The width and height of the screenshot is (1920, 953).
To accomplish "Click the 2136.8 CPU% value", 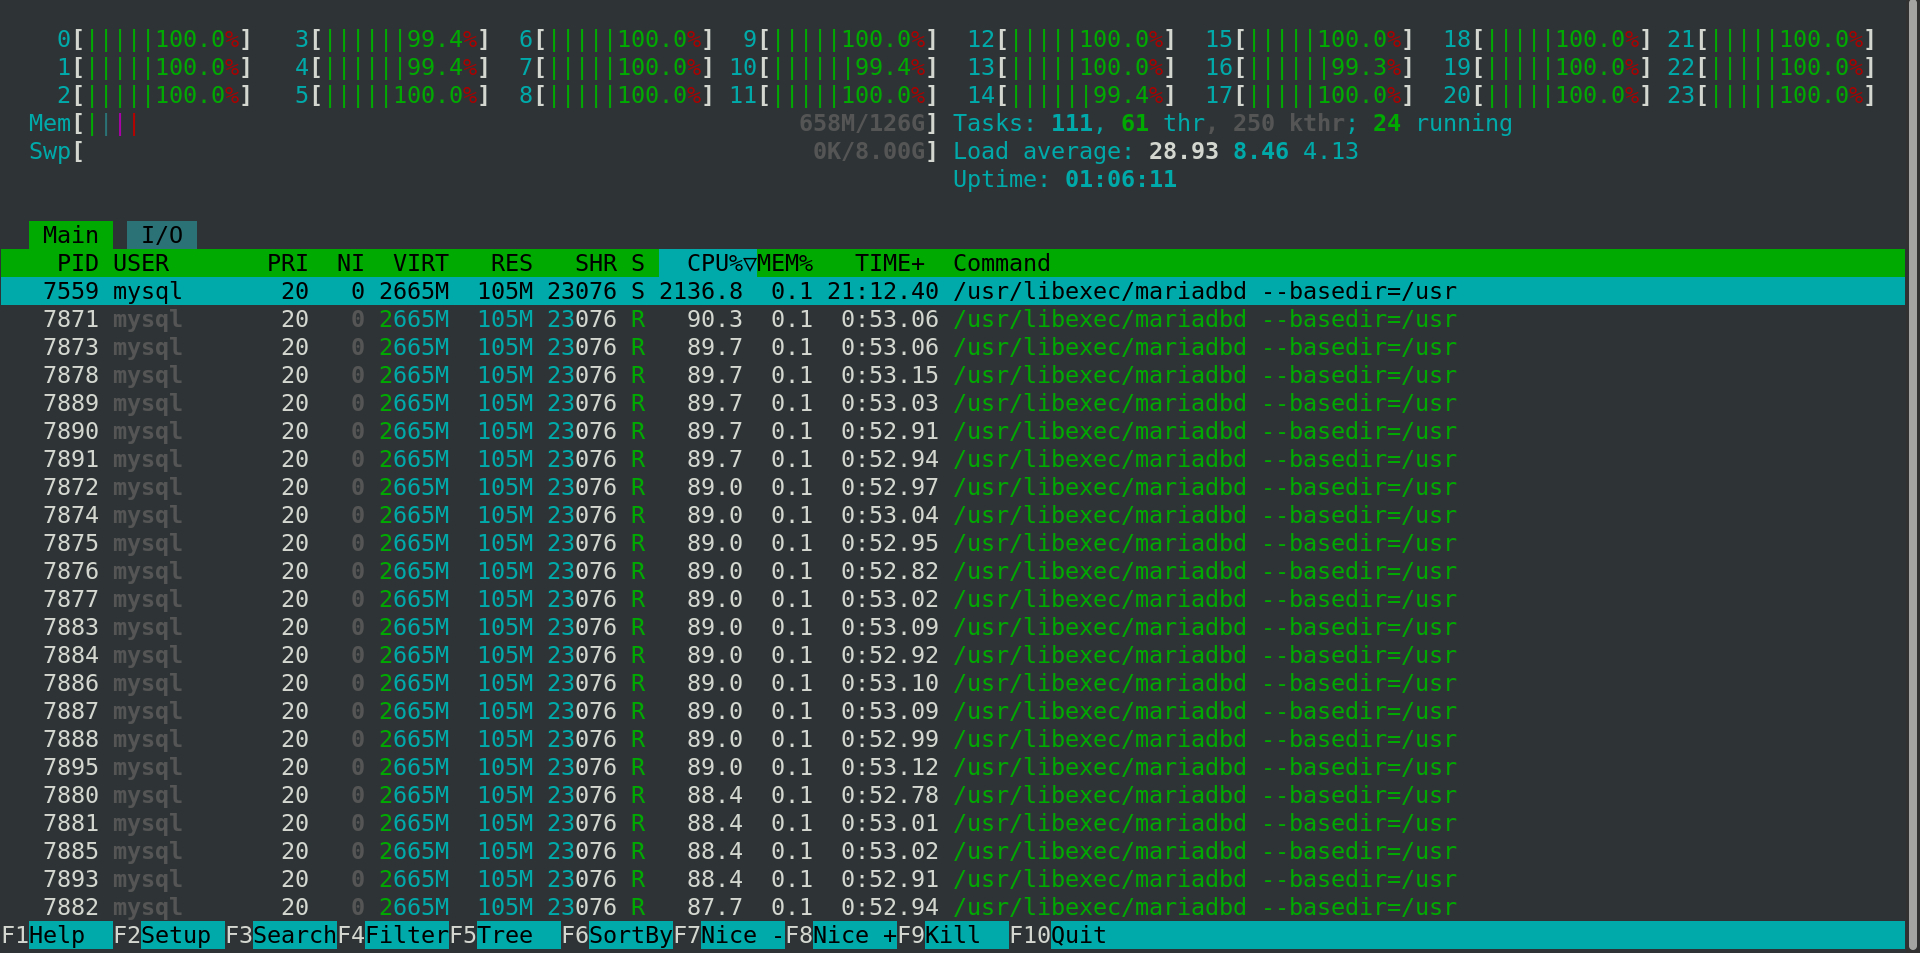I will (701, 291).
